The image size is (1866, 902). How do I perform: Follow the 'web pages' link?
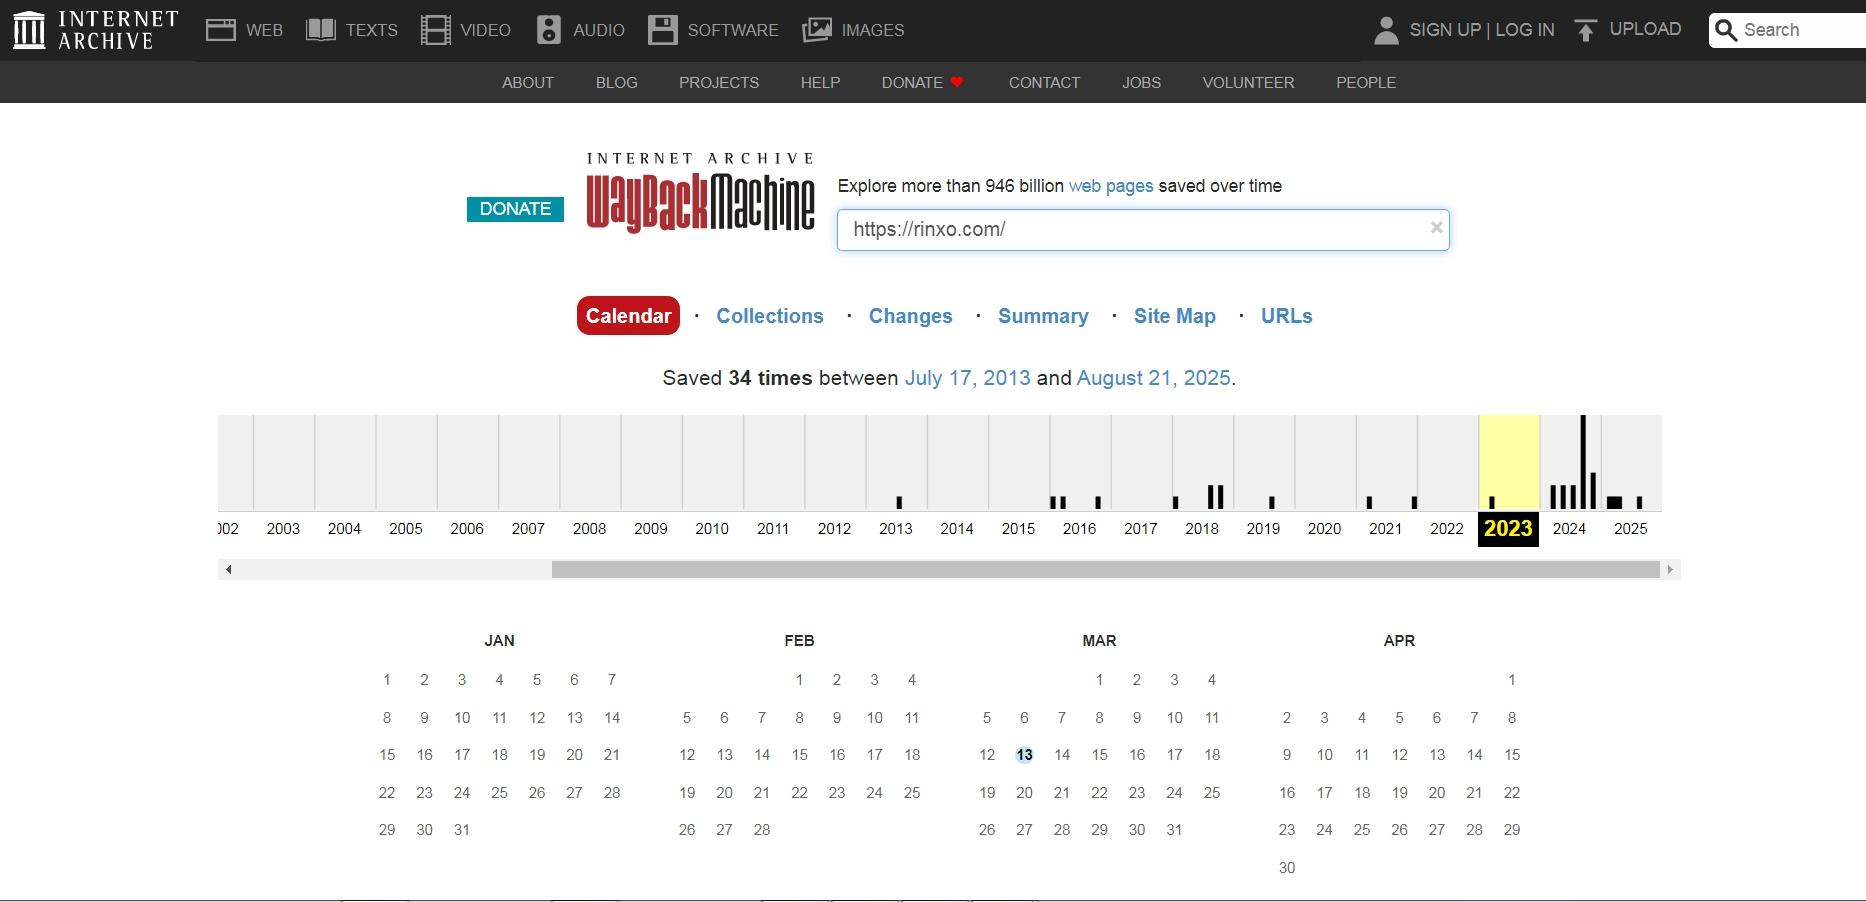click(x=1111, y=186)
